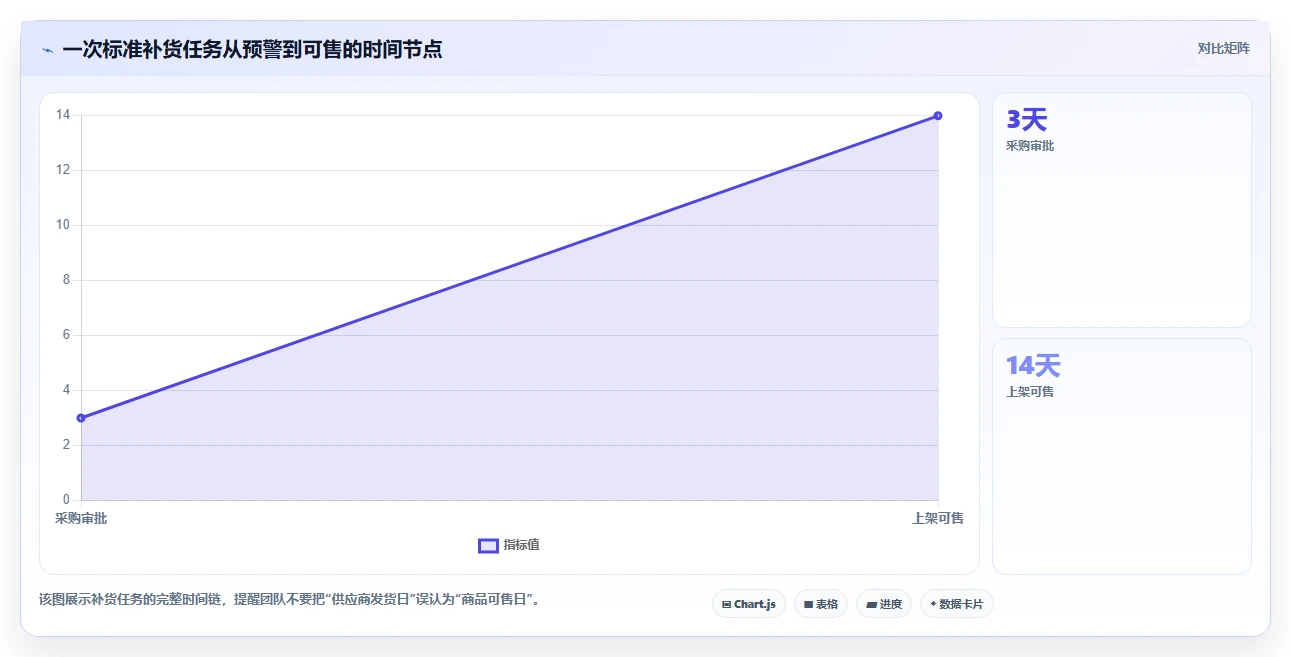1291x657 pixels.
Task: Click the 指标值 legend color box
Action: (488, 545)
